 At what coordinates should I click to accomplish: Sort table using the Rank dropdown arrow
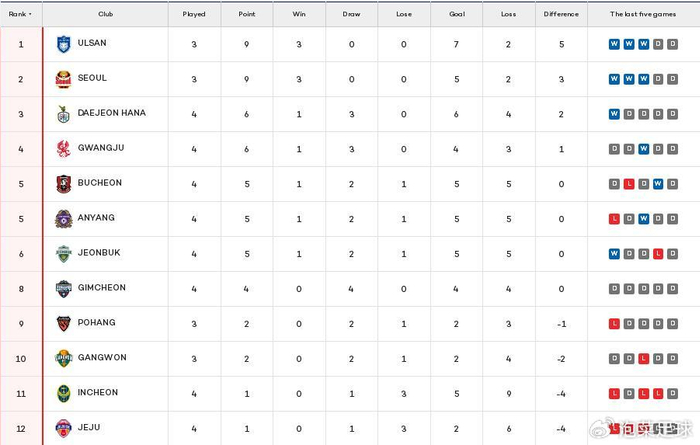(x=30, y=15)
